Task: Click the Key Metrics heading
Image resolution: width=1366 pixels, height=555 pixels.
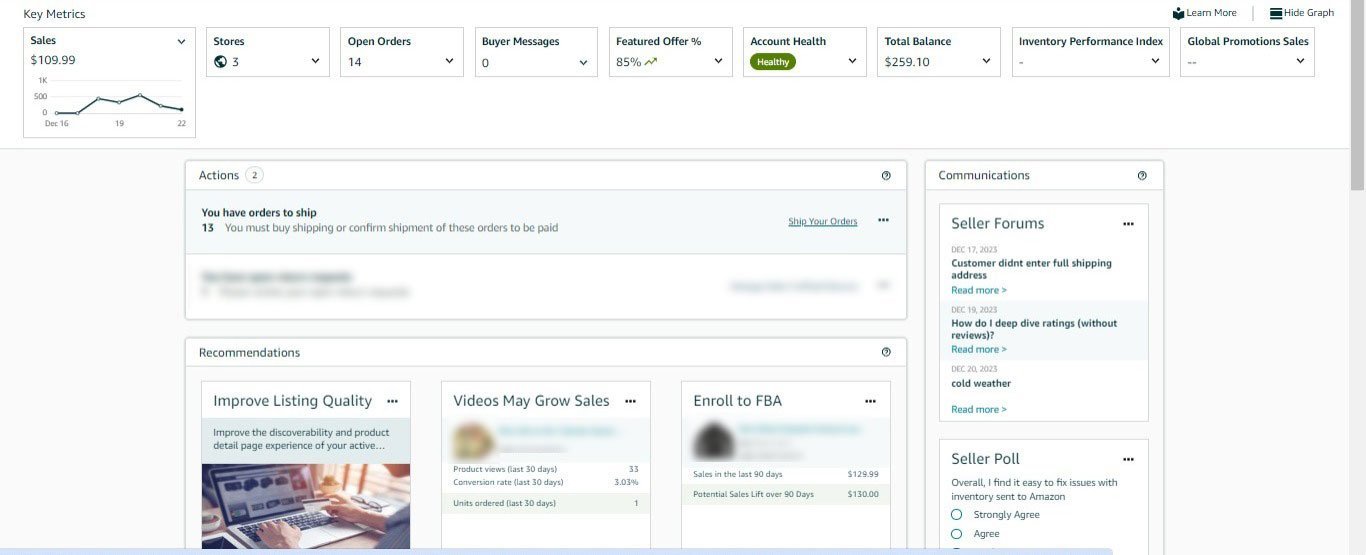Action: (54, 14)
